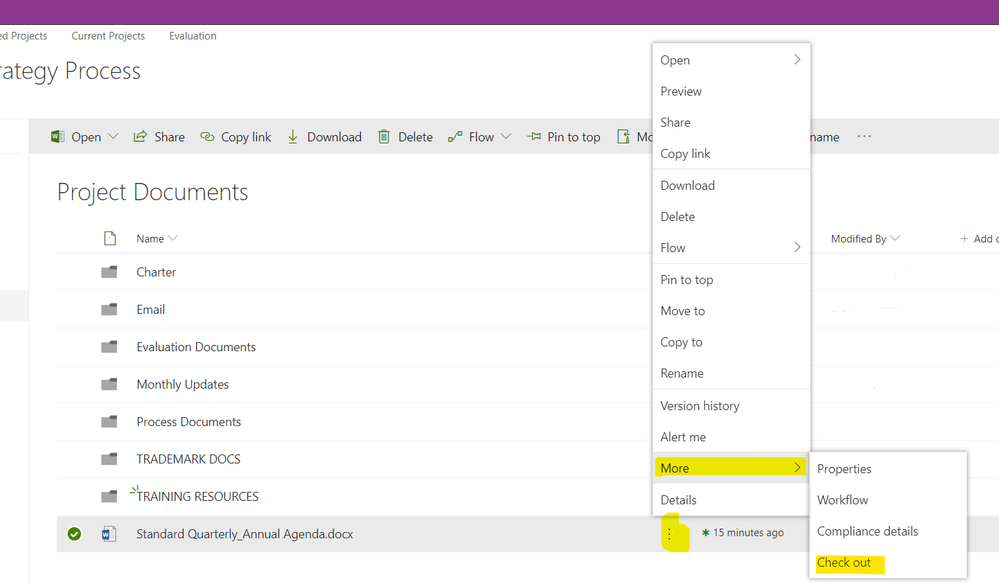Choose Share in the context menu
Viewport: 999px width, 584px height.
click(675, 122)
